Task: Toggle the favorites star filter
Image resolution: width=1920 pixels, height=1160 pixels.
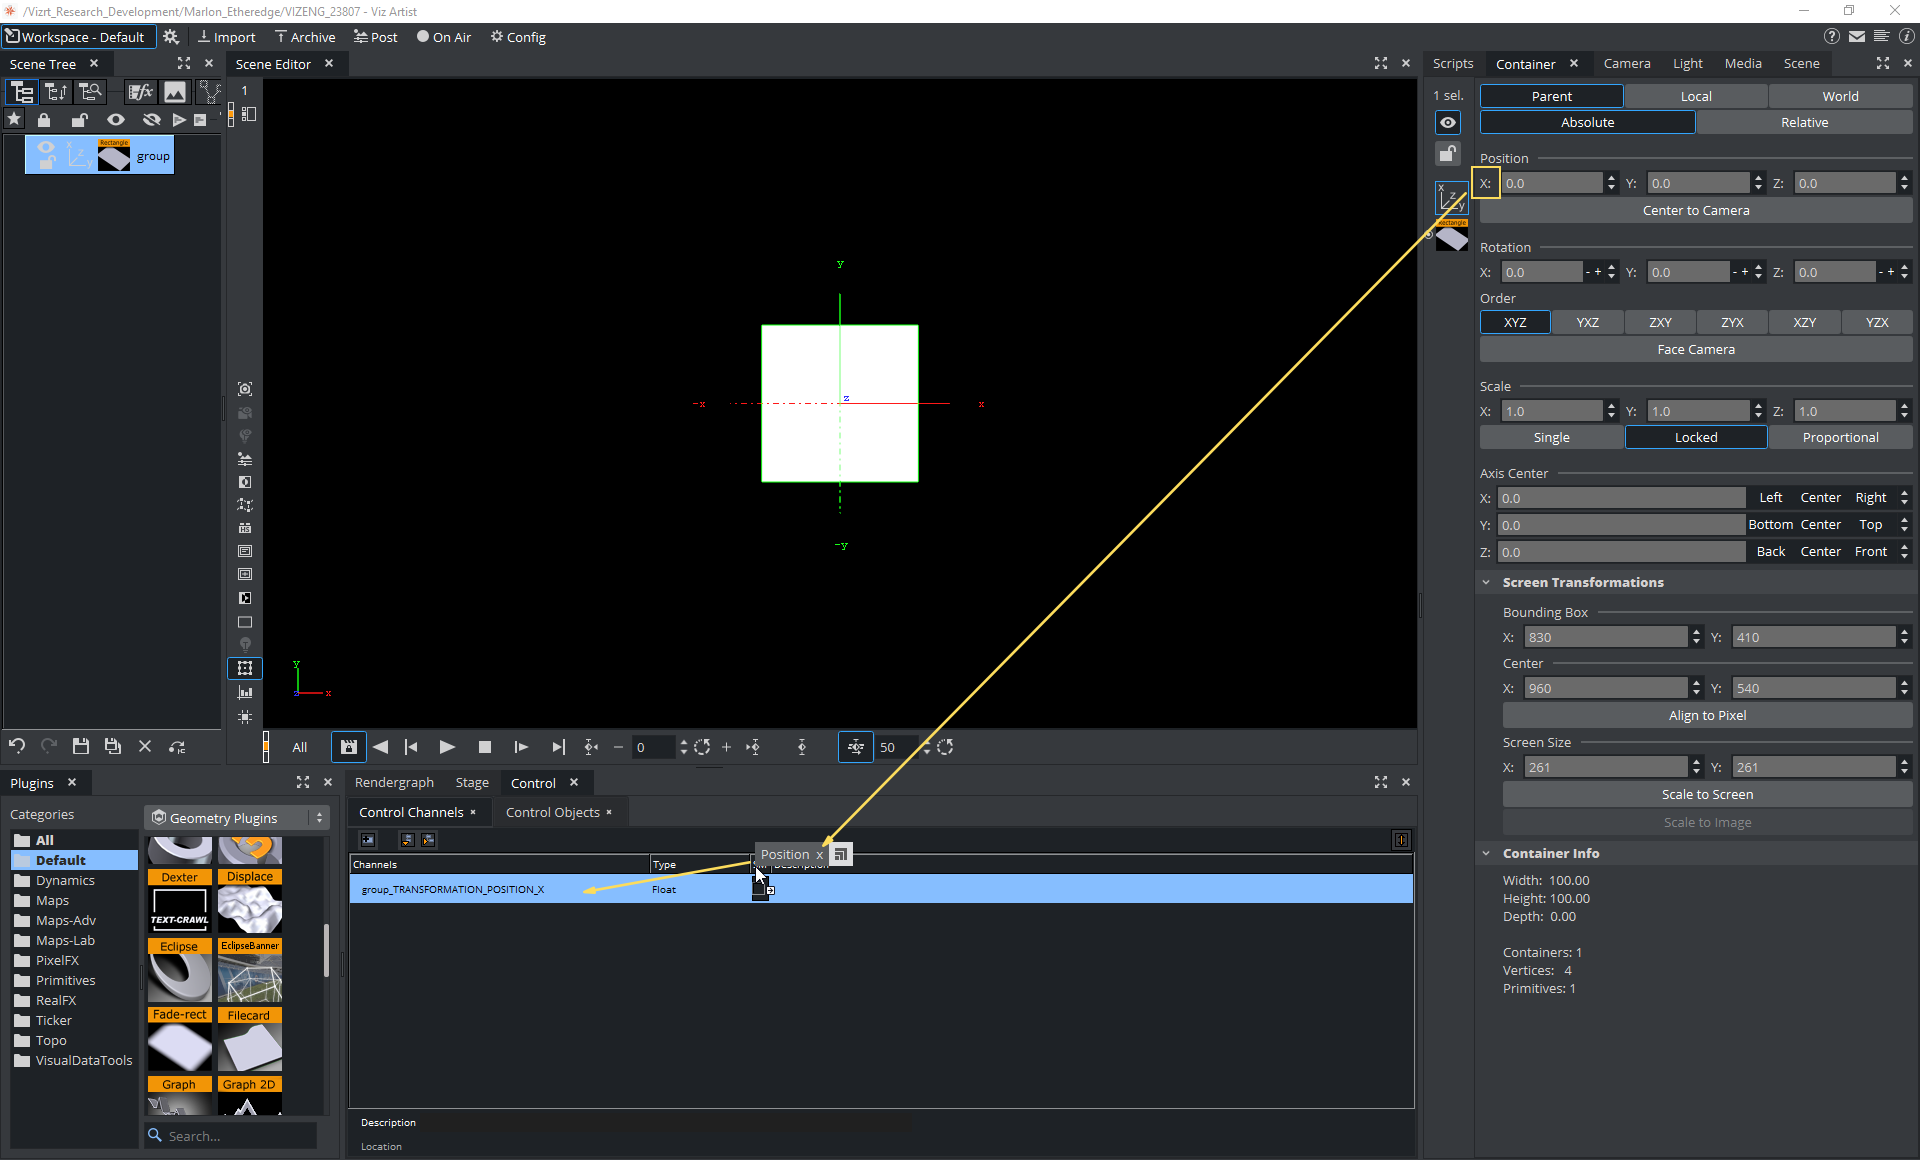Action: coord(14,119)
